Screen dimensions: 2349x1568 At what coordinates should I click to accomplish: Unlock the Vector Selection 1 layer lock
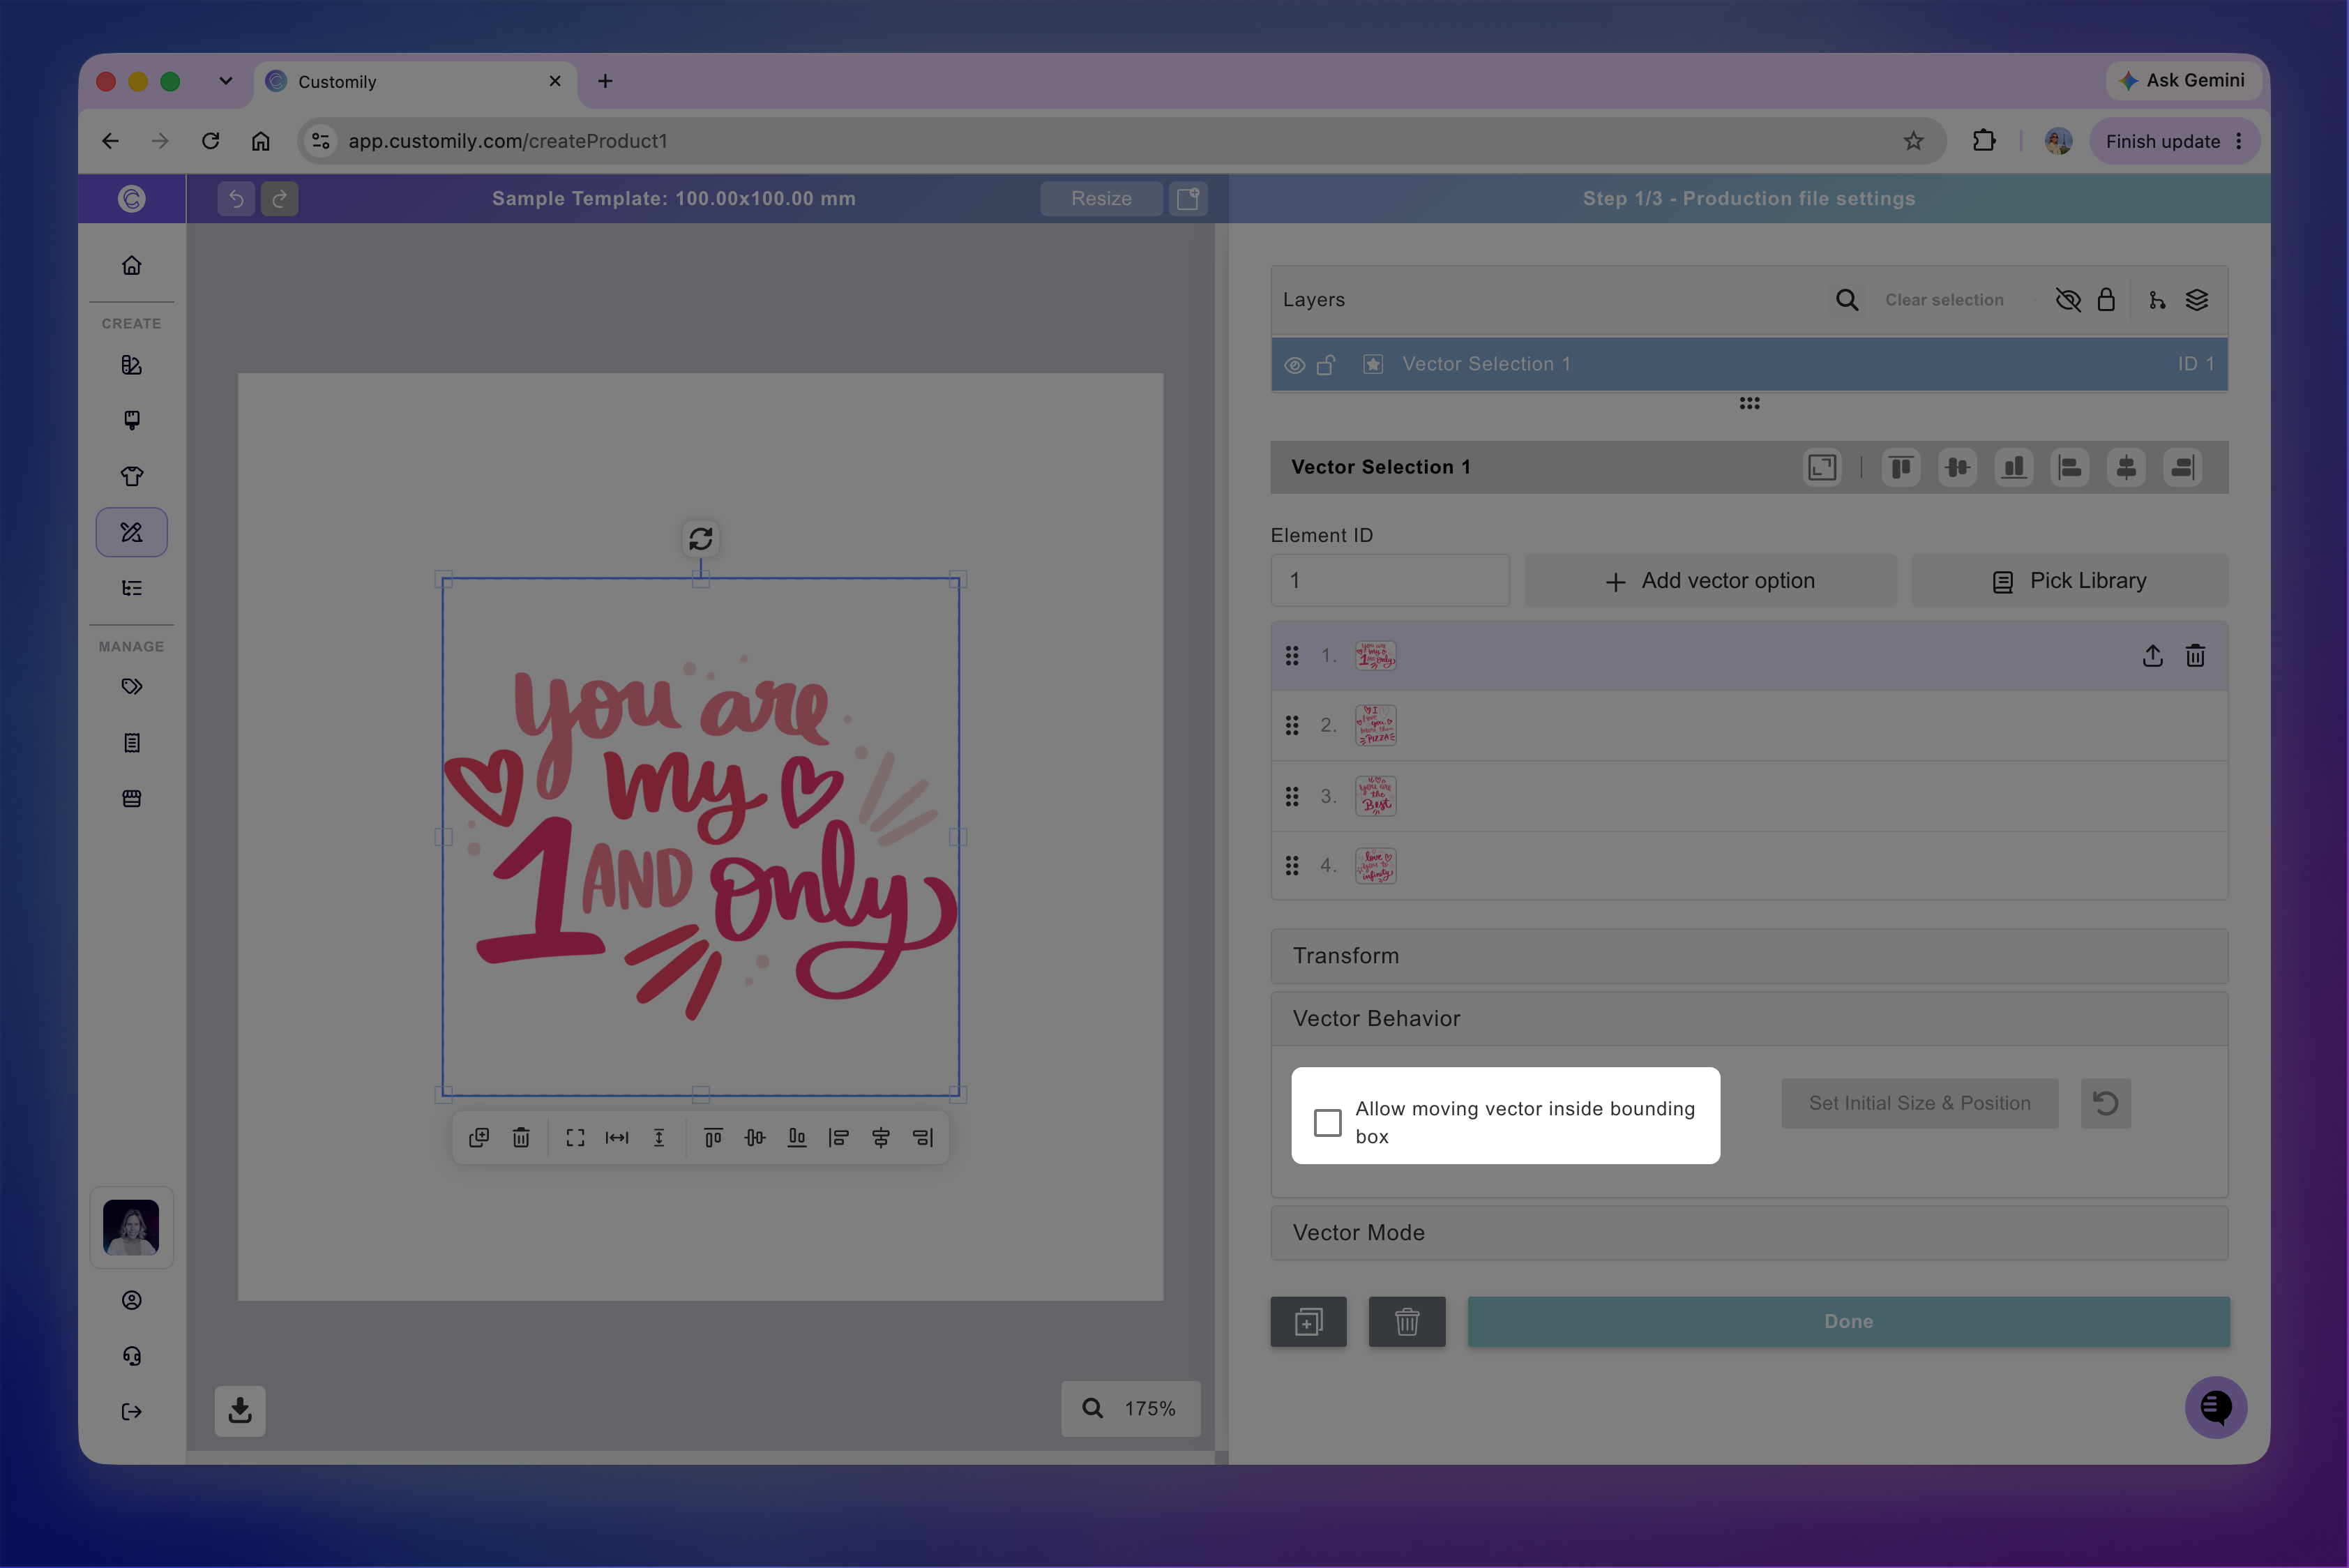pos(1326,365)
